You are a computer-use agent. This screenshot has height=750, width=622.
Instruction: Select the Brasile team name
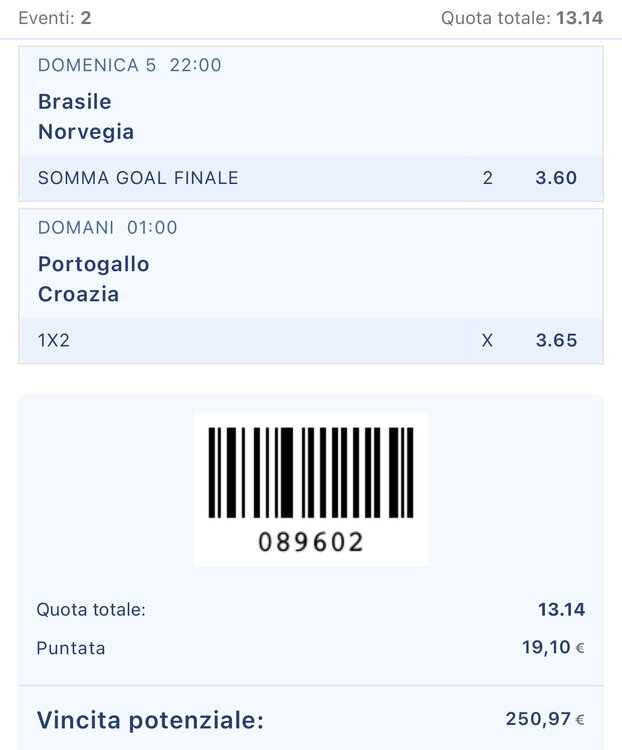[x=75, y=102]
